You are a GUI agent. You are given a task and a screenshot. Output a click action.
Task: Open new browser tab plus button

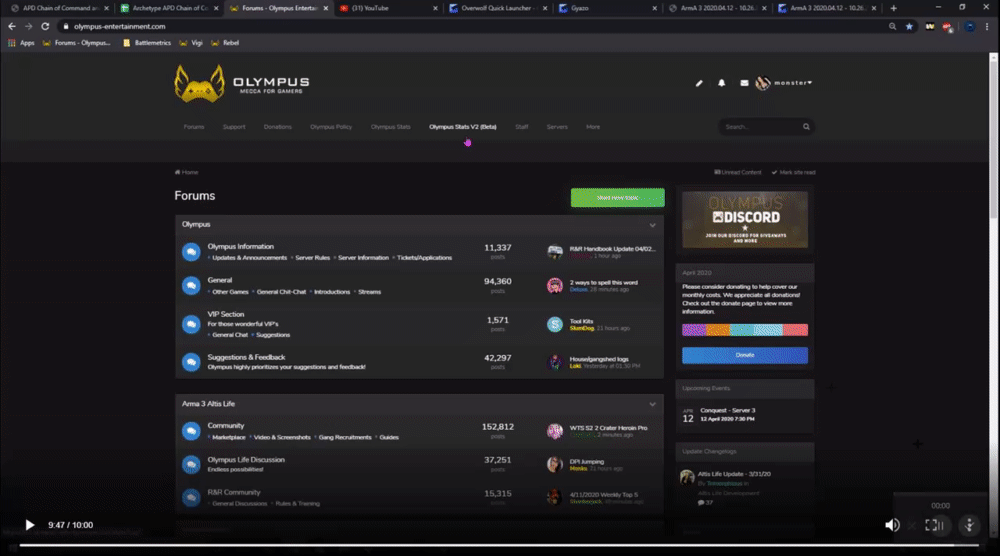(x=893, y=8)
